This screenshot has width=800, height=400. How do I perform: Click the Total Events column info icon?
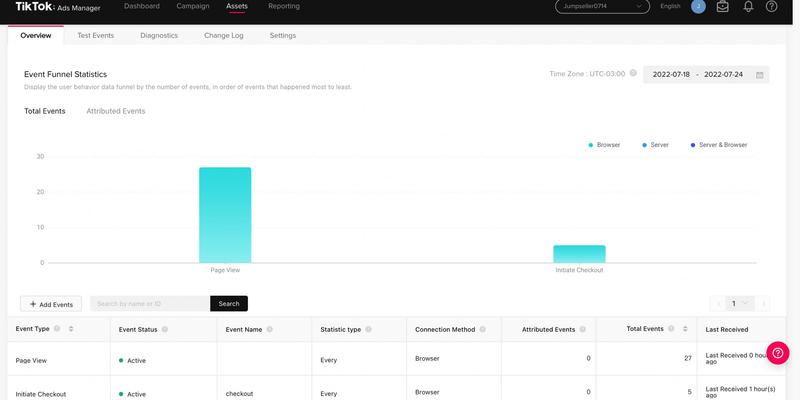coord(671,329)
